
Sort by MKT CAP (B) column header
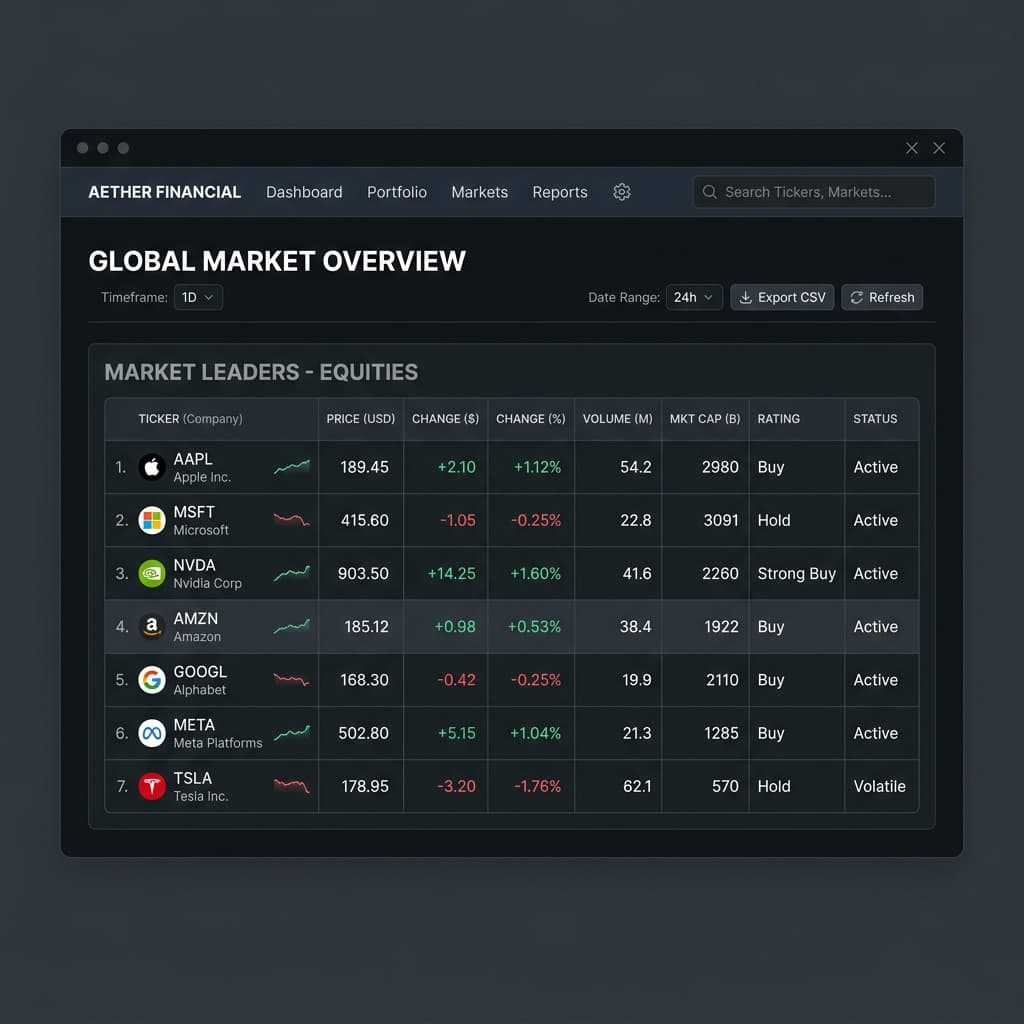coord(705,419)
